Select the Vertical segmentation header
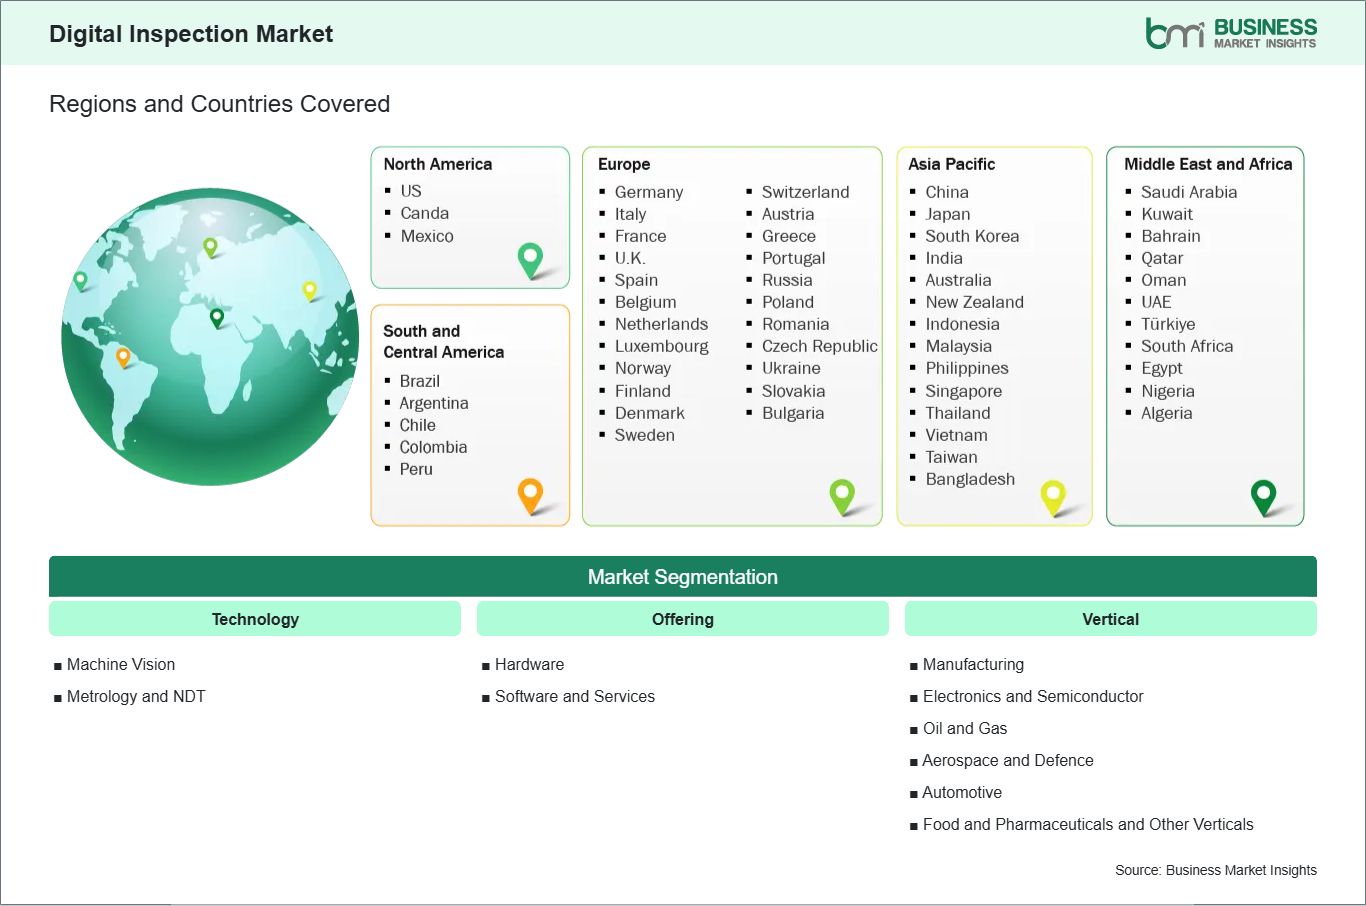The height and width of the screenshot is (906, 1366). 1110,619
